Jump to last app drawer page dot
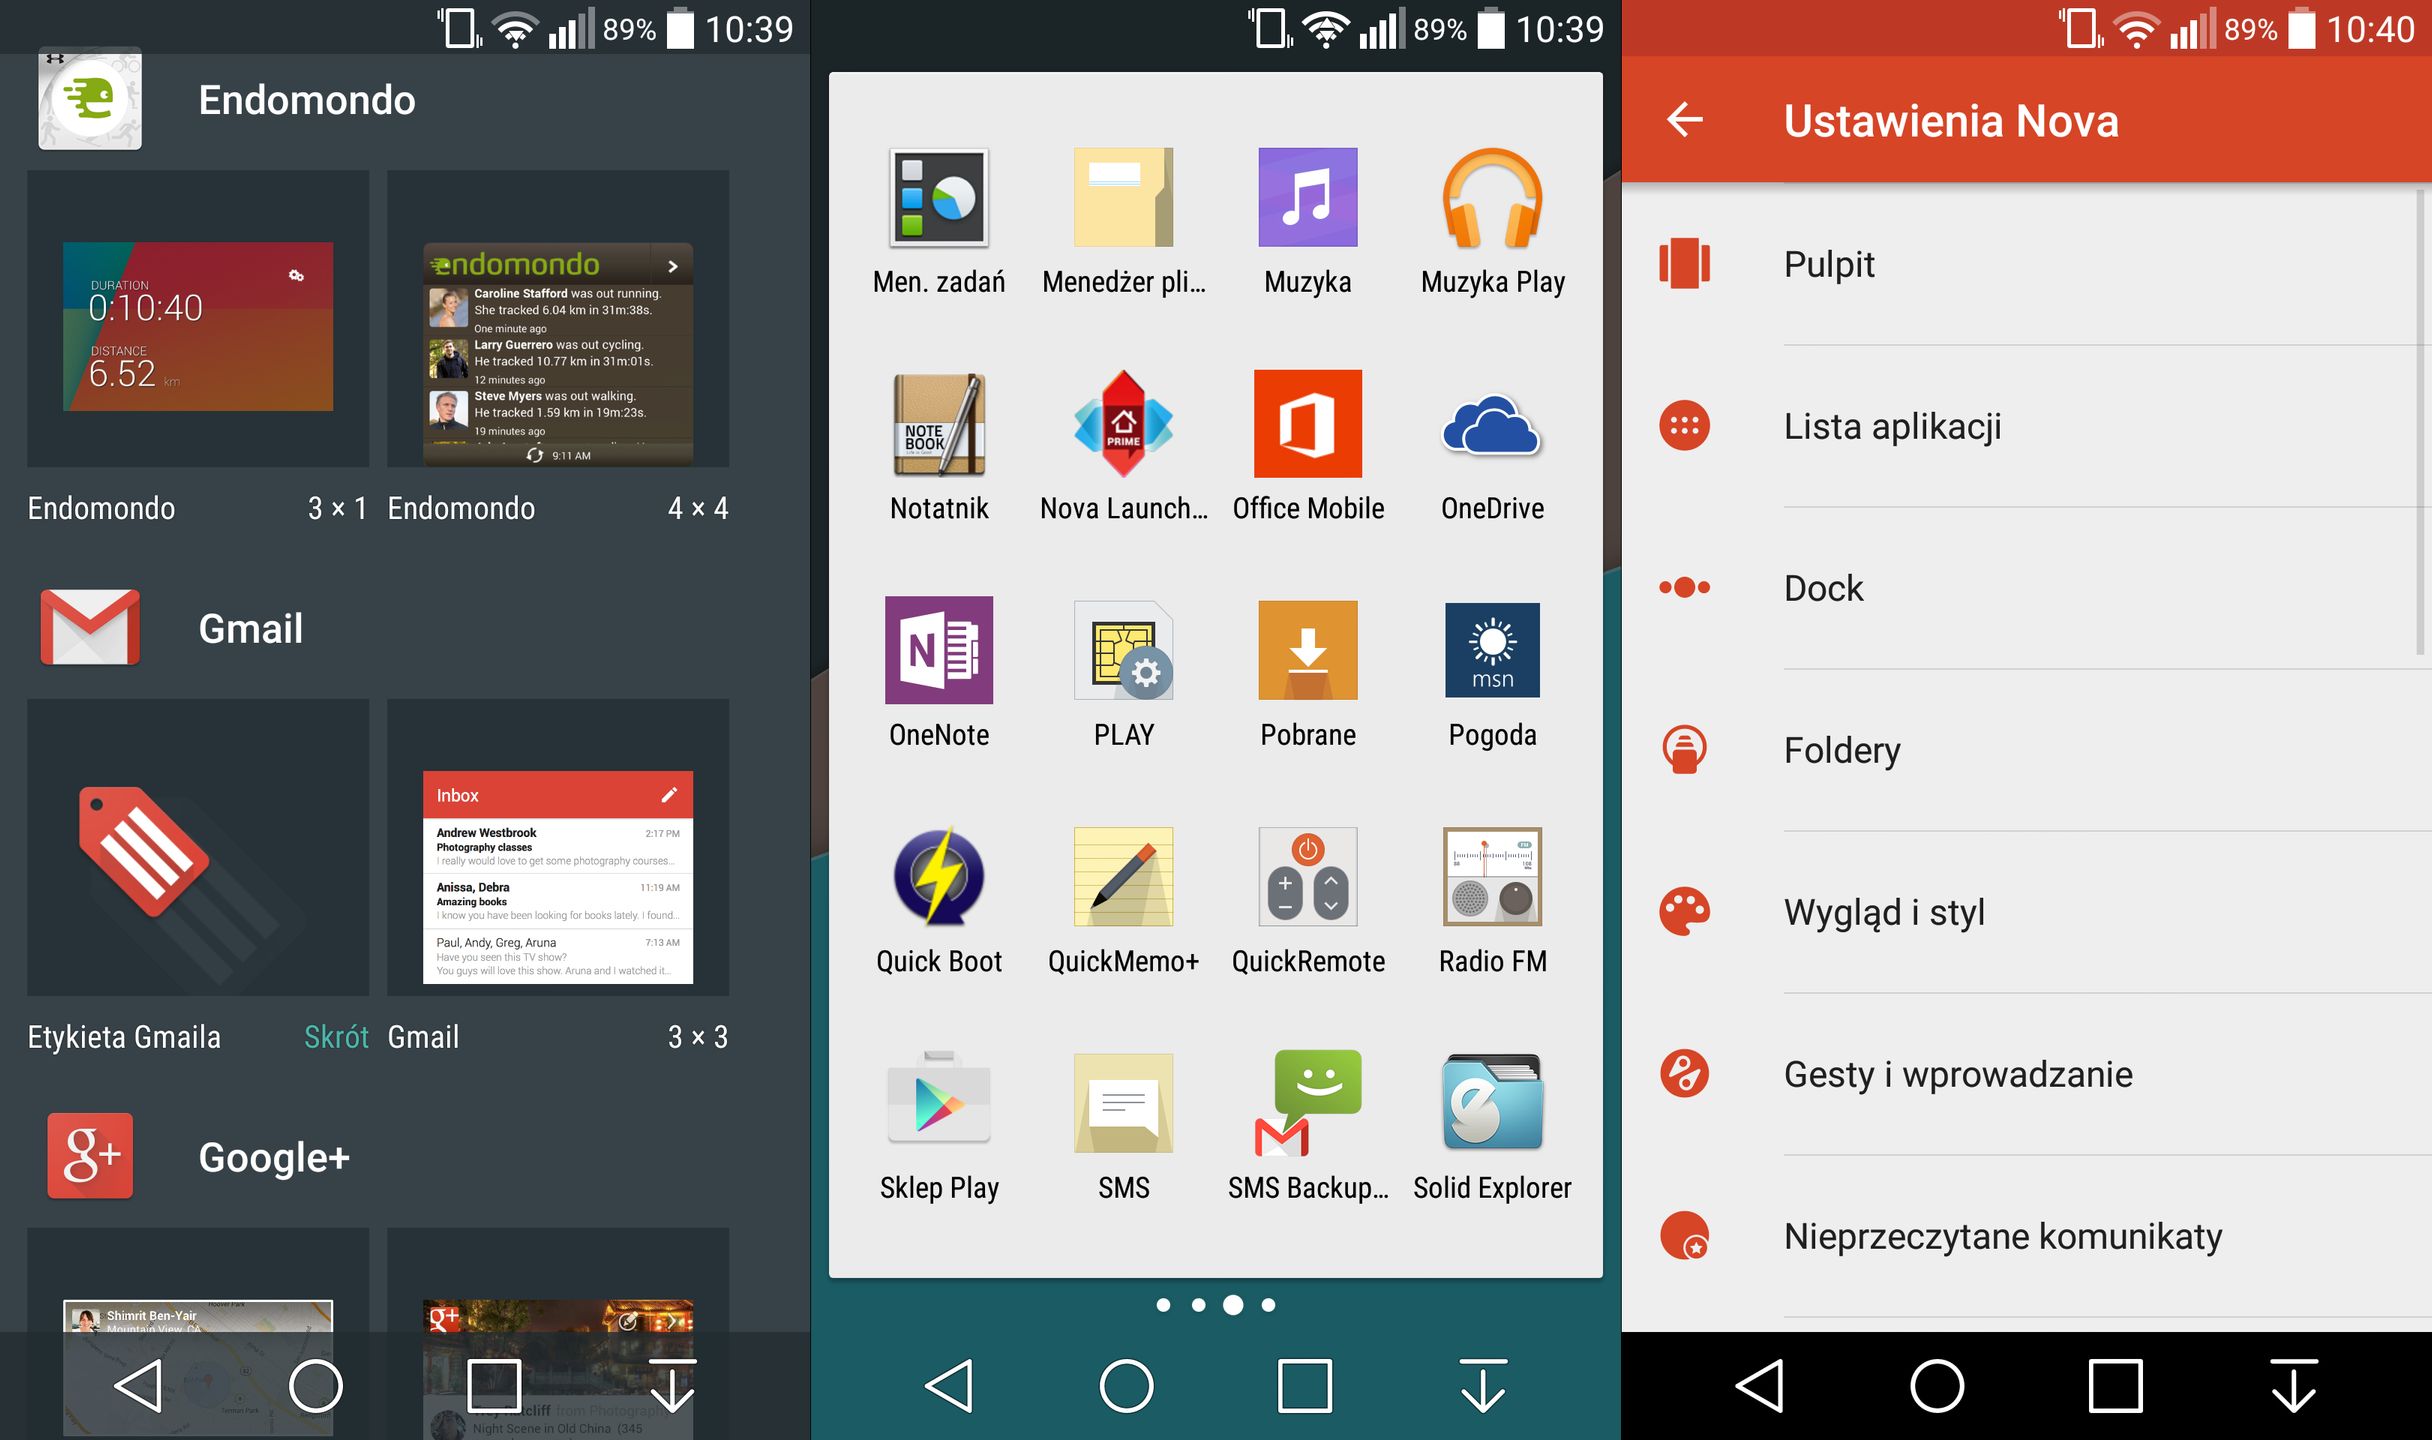 coord(1268,1304)
